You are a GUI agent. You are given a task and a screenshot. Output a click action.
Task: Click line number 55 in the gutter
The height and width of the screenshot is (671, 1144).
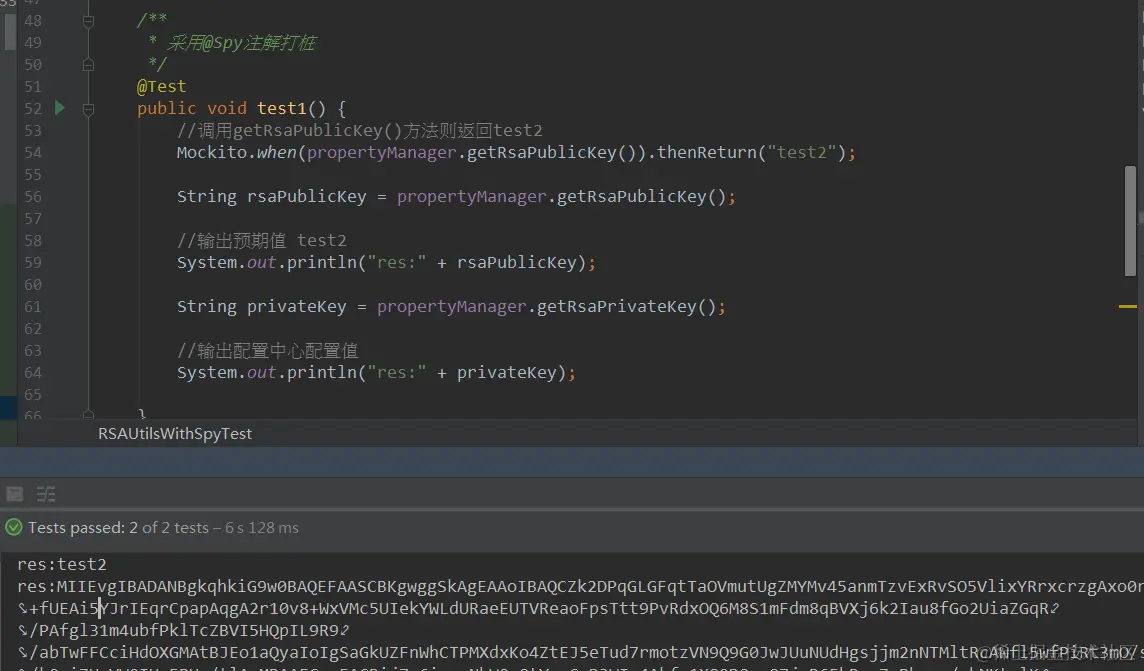click(33, 174)
